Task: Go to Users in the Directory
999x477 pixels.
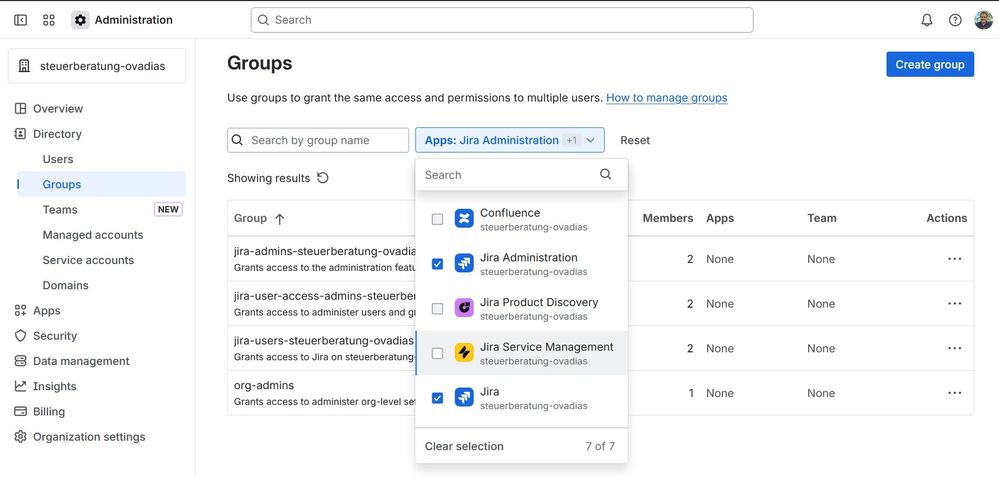Action: 58,159
